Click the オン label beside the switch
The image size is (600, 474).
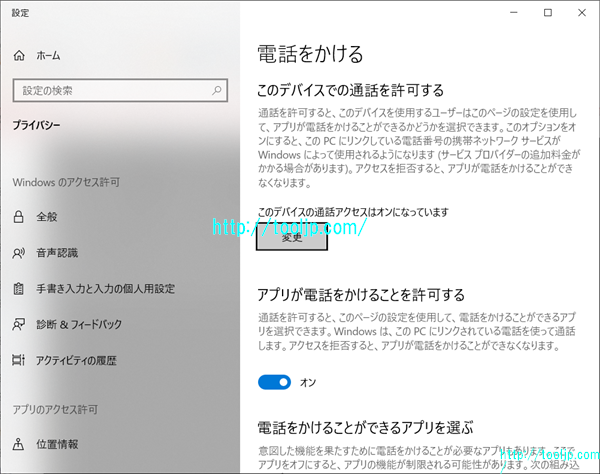click(308, 382)
